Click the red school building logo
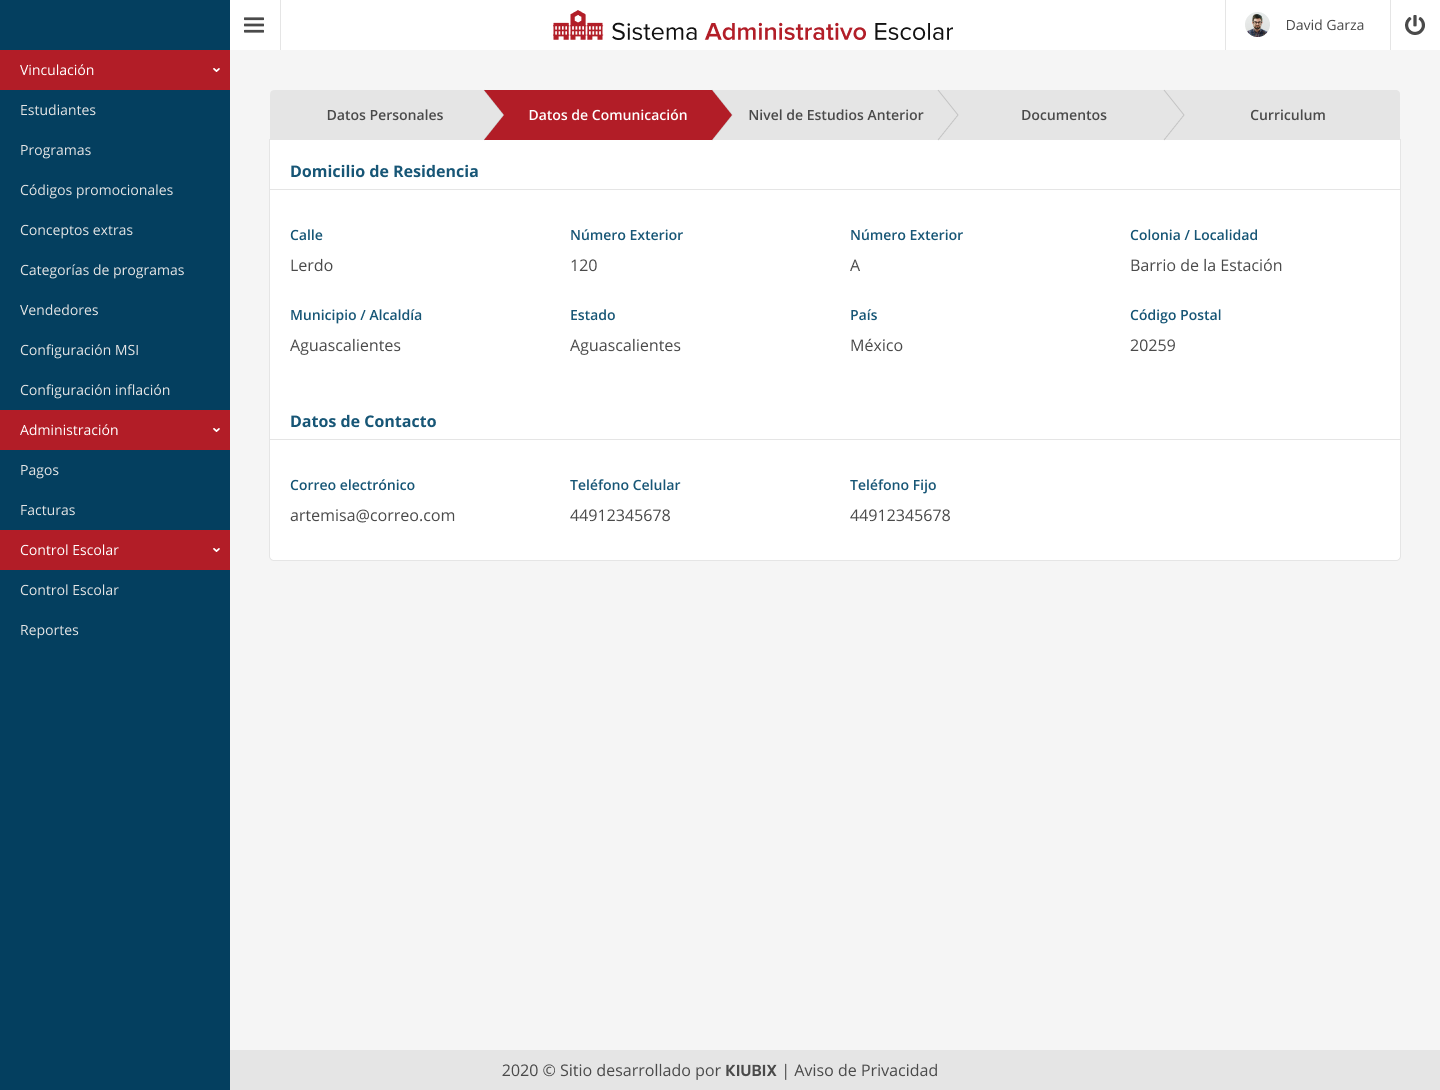 (x=577, y=26)
